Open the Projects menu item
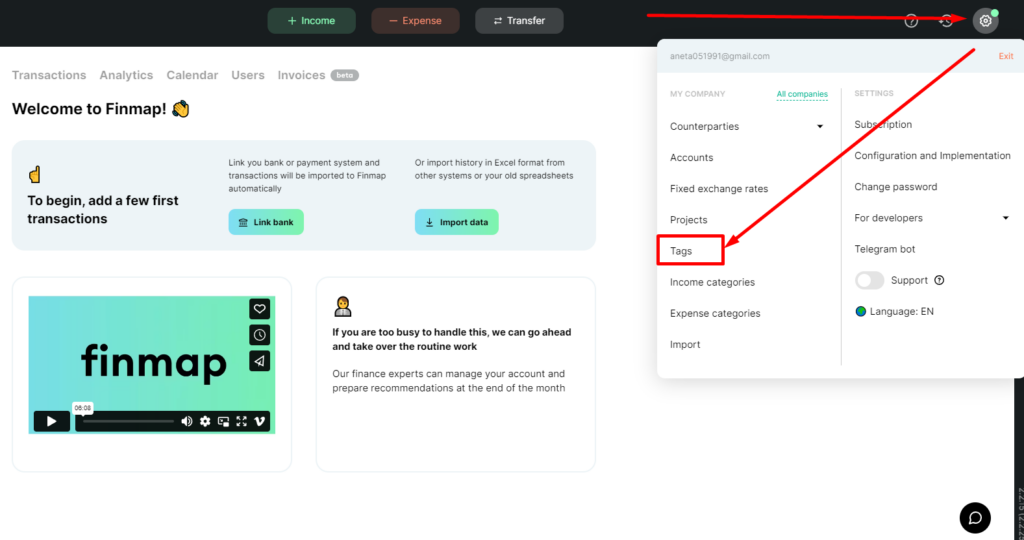Image resolution: width=1024 pixels, height=540 pixels. tap(688, 219)
